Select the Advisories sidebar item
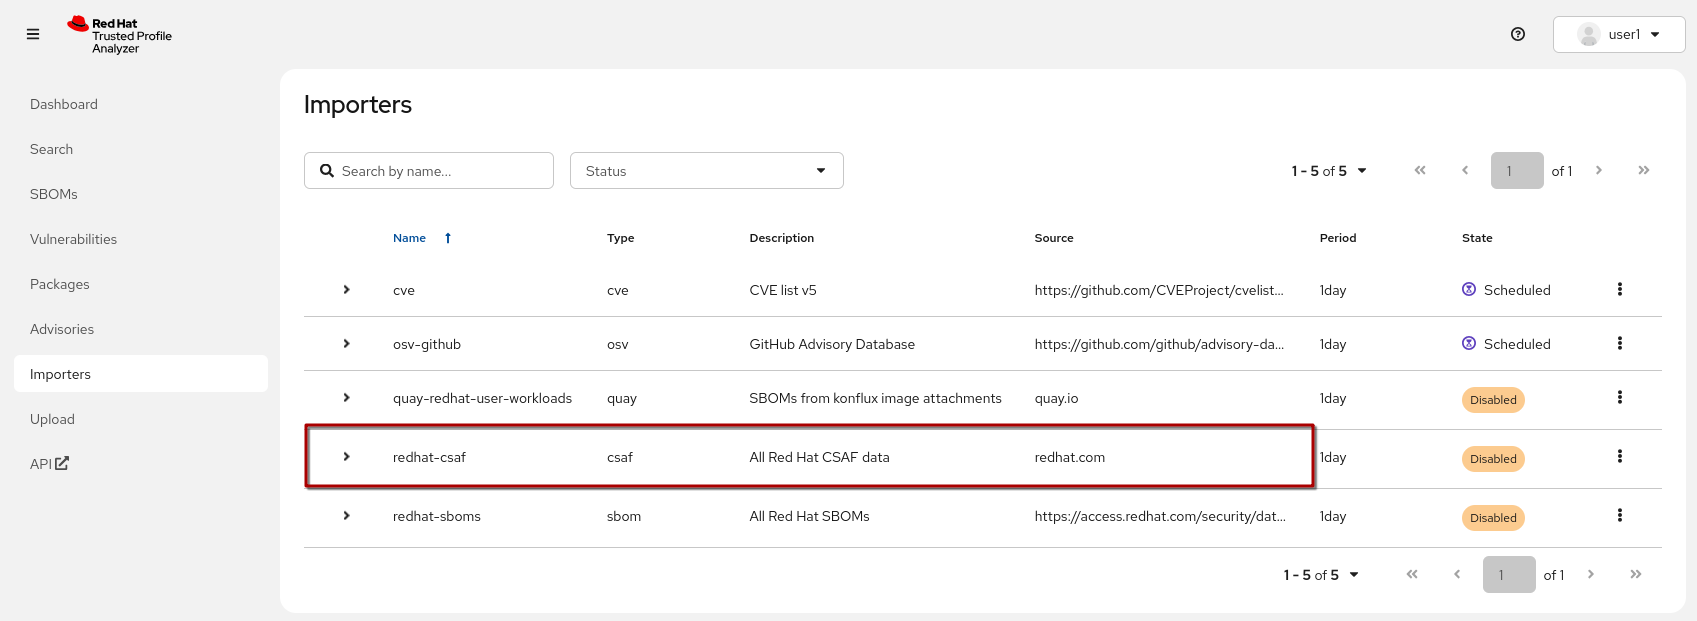The height and width of the screenshot is (621, 1697). pyautogui.click(x=62, y=329)
